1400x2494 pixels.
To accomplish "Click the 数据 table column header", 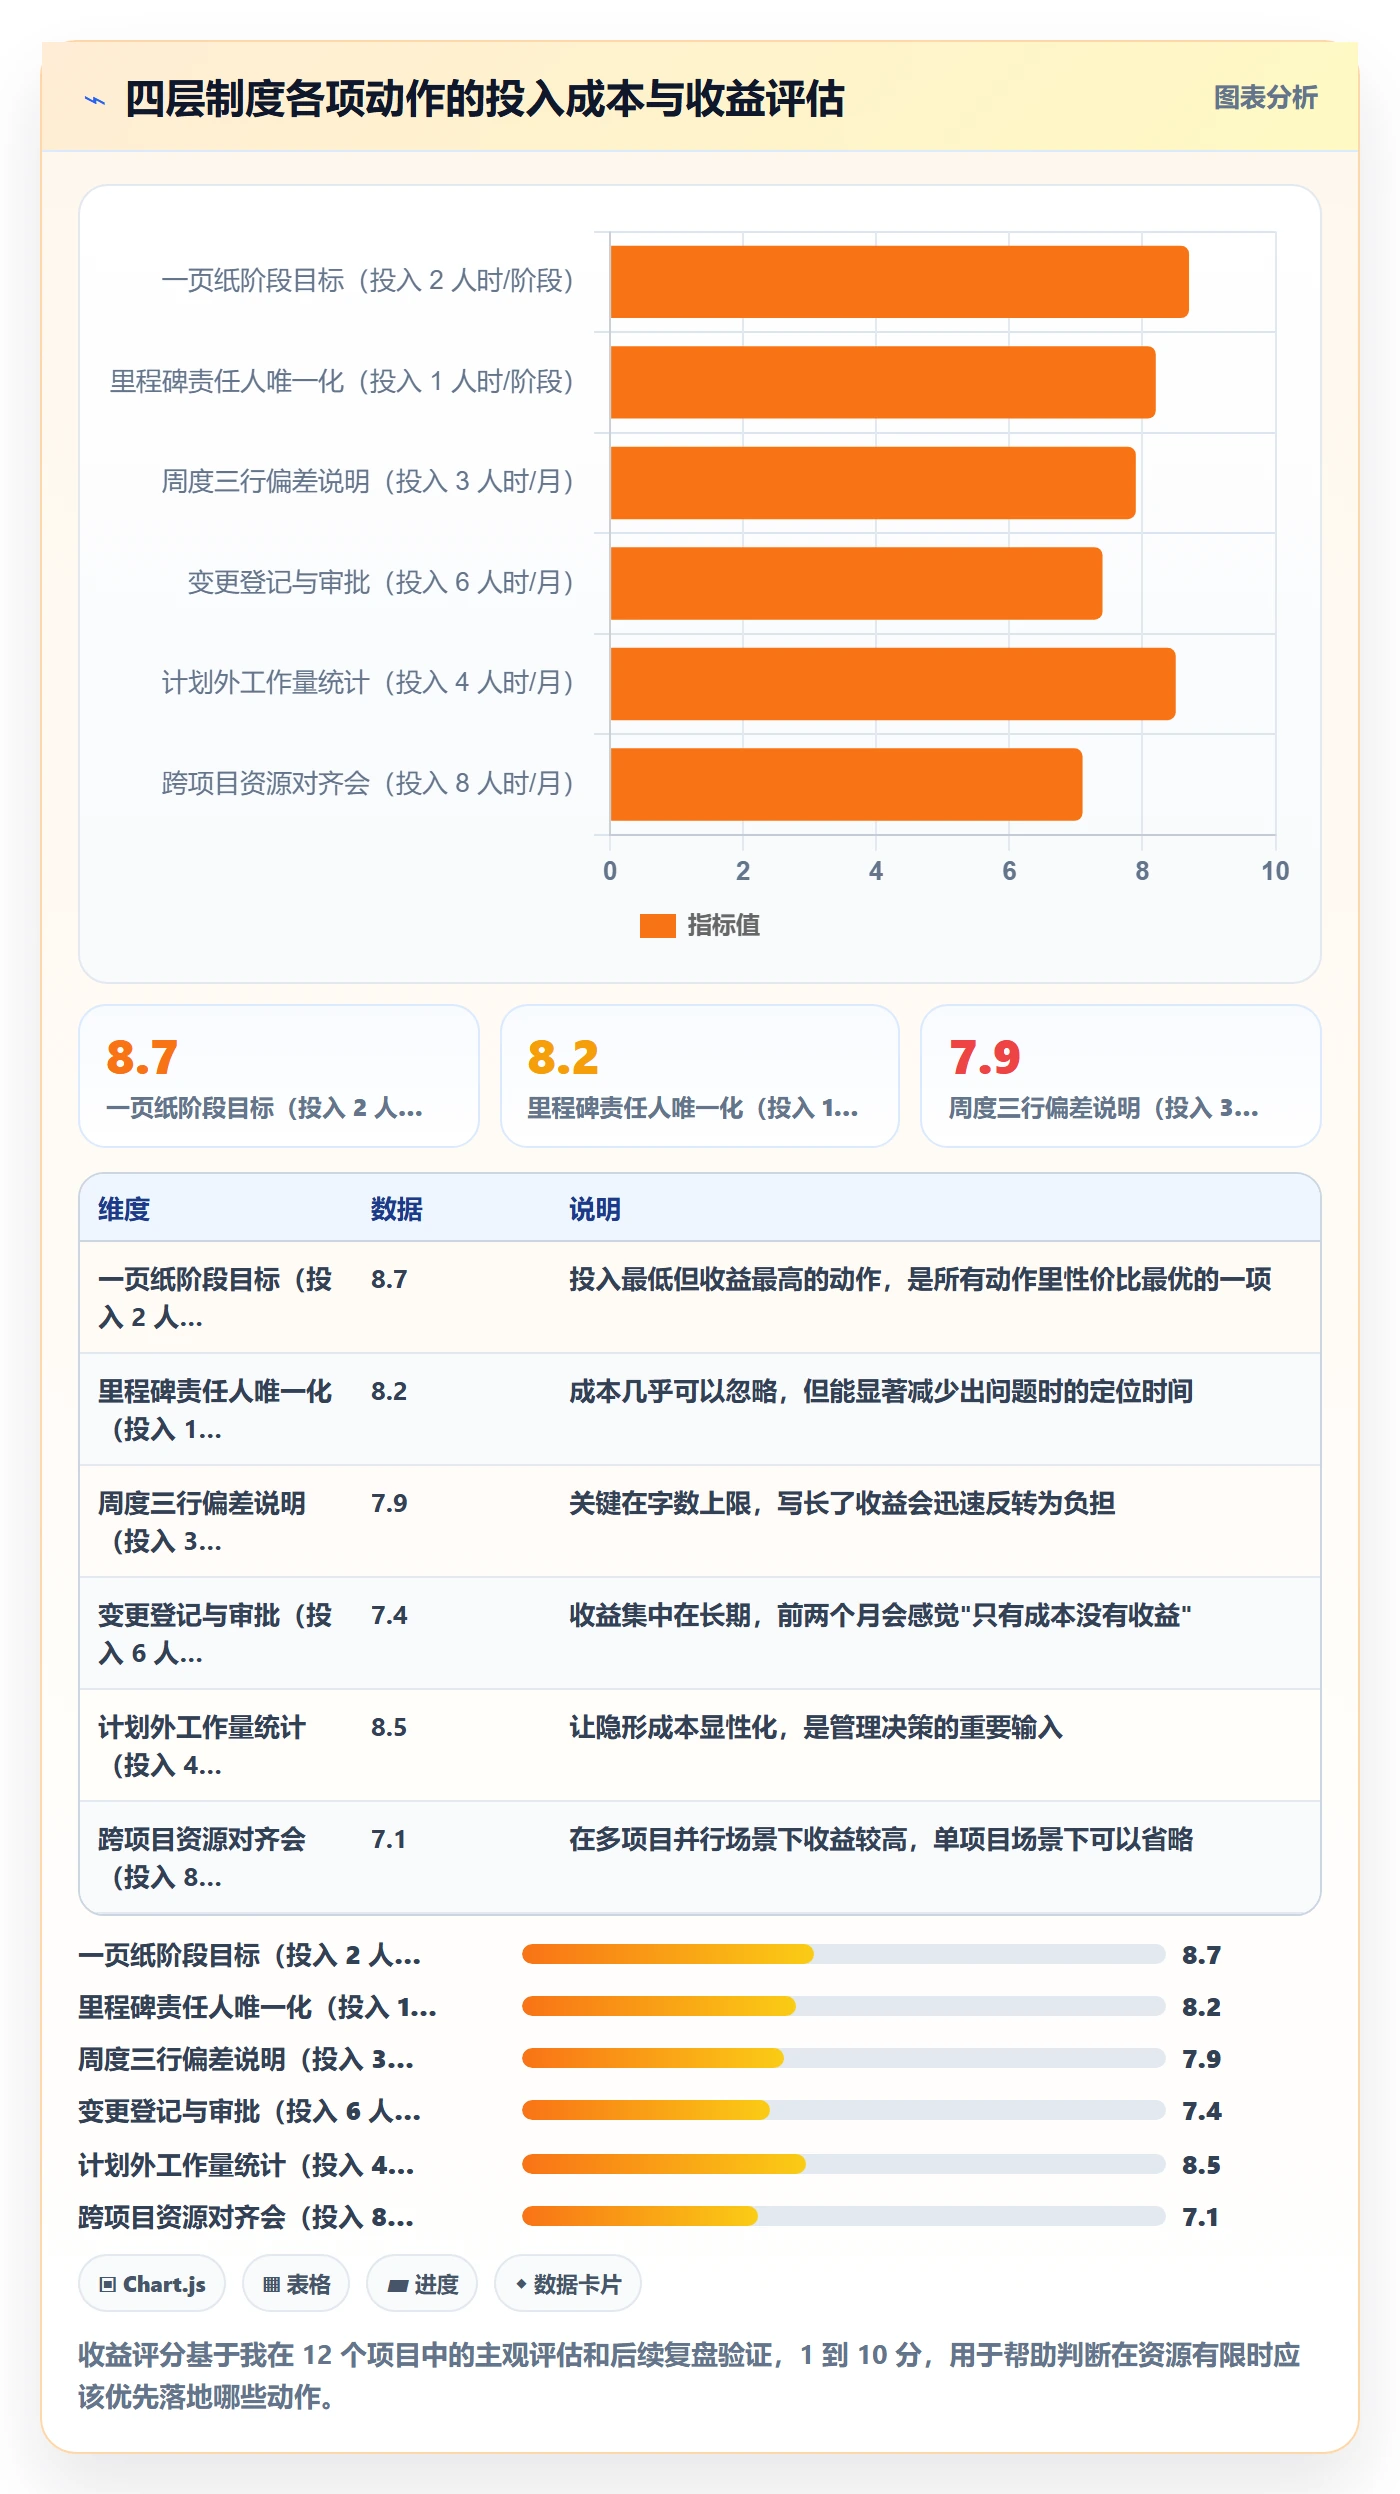I will [x=397, y=1209].
